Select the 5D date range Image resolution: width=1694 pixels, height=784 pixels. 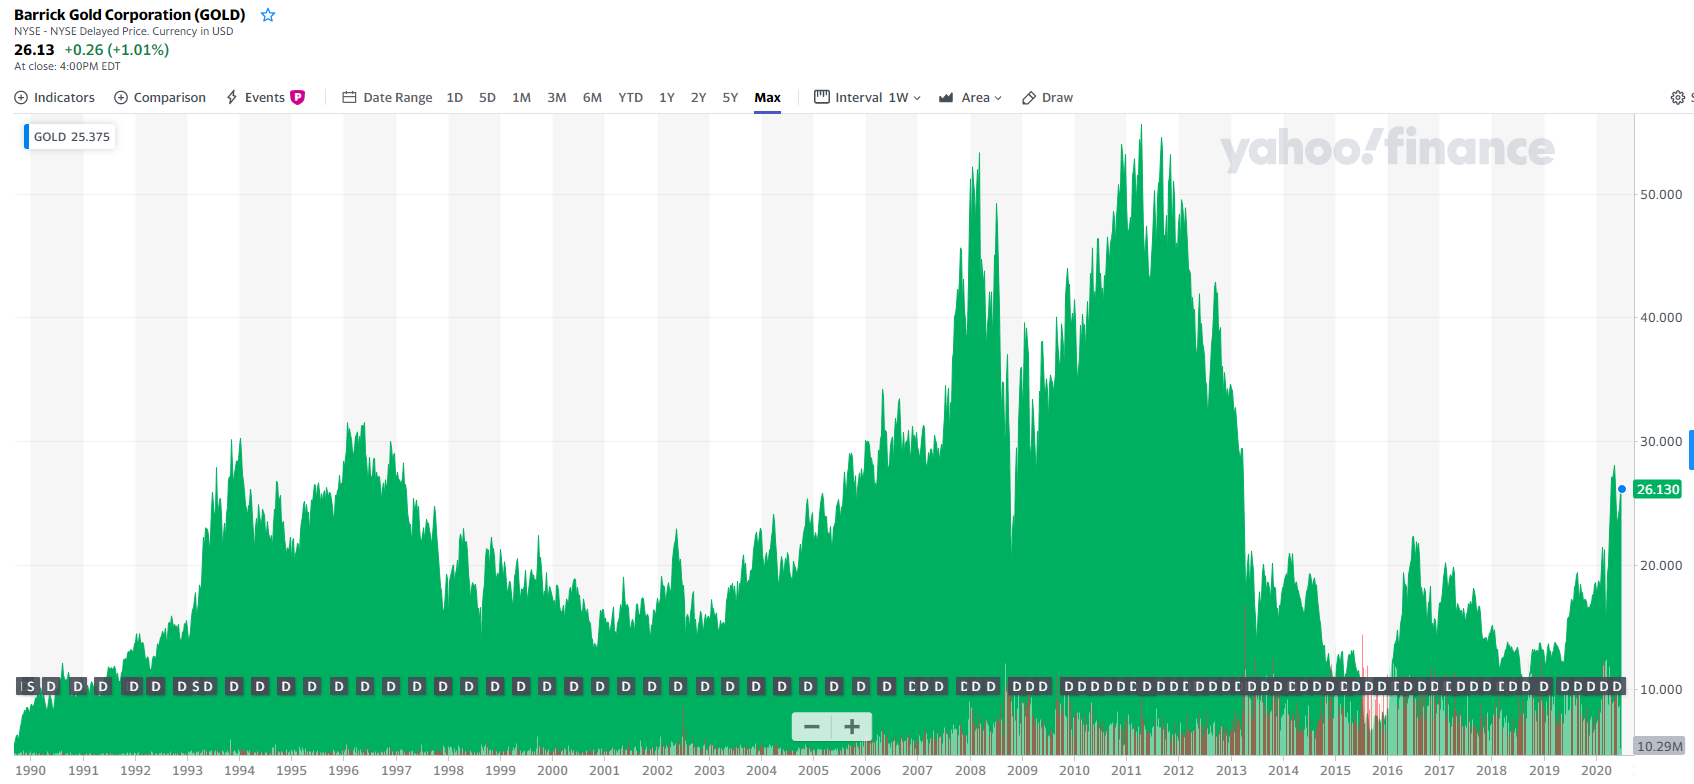487,97
